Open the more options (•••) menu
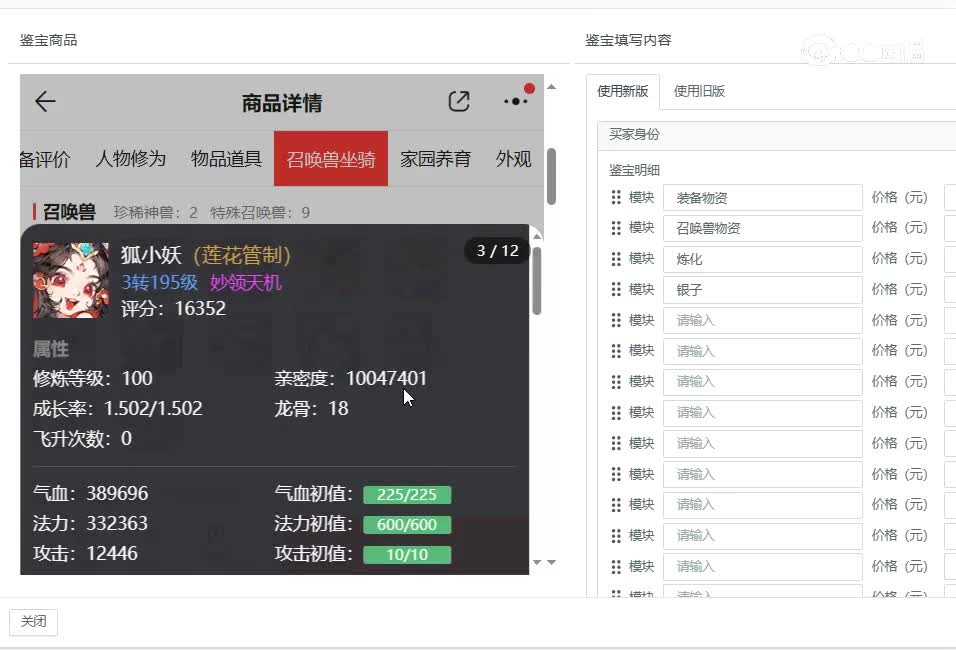956x650 pixels. click(x=514, y=101)
